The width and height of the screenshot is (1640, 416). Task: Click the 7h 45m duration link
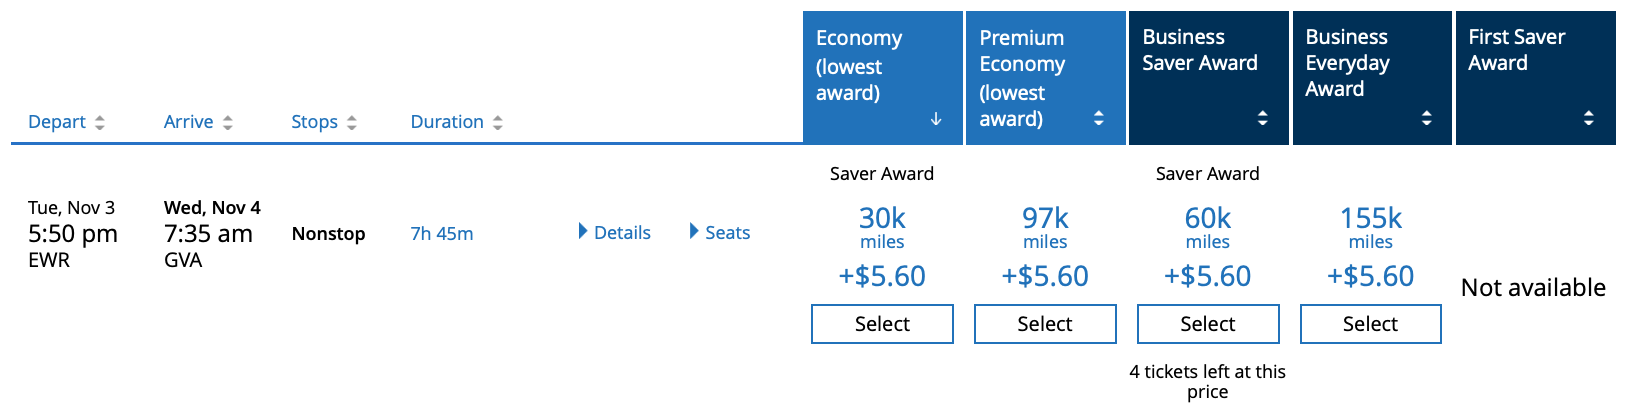(x=442, y=233)
